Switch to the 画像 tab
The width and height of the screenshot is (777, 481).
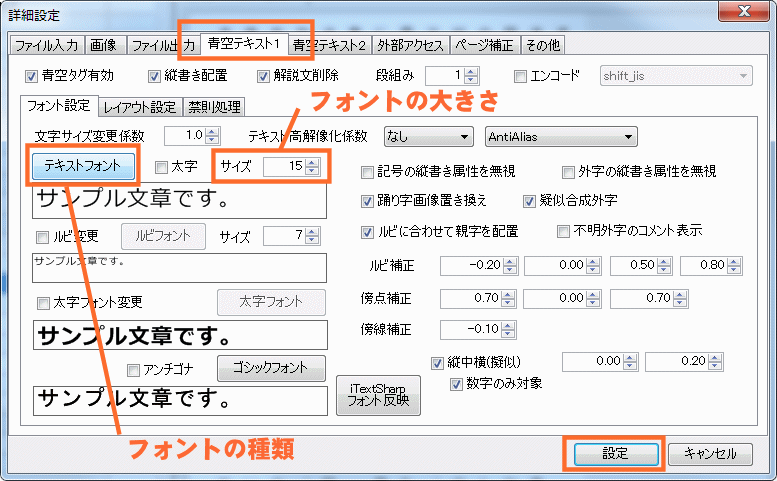(x=102, y=45)
